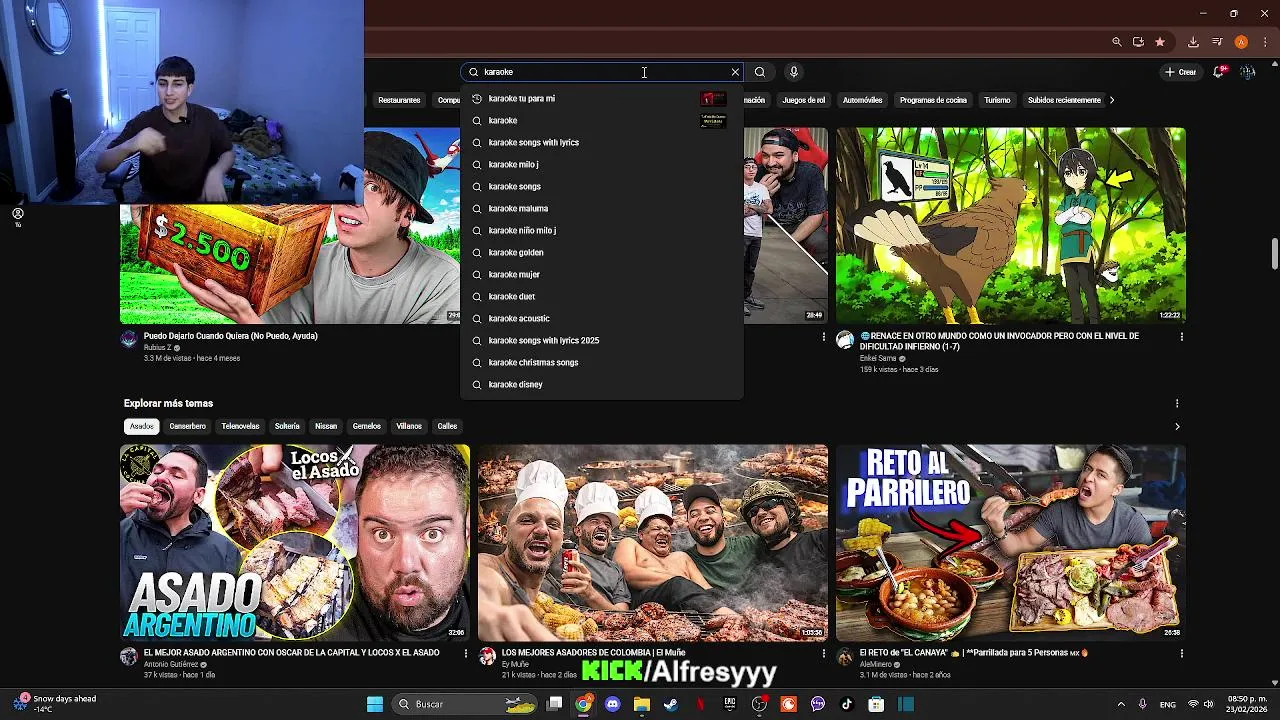Click the Crear button
Viewport: 1280px width, 720px height.
tap(1180, 72)
